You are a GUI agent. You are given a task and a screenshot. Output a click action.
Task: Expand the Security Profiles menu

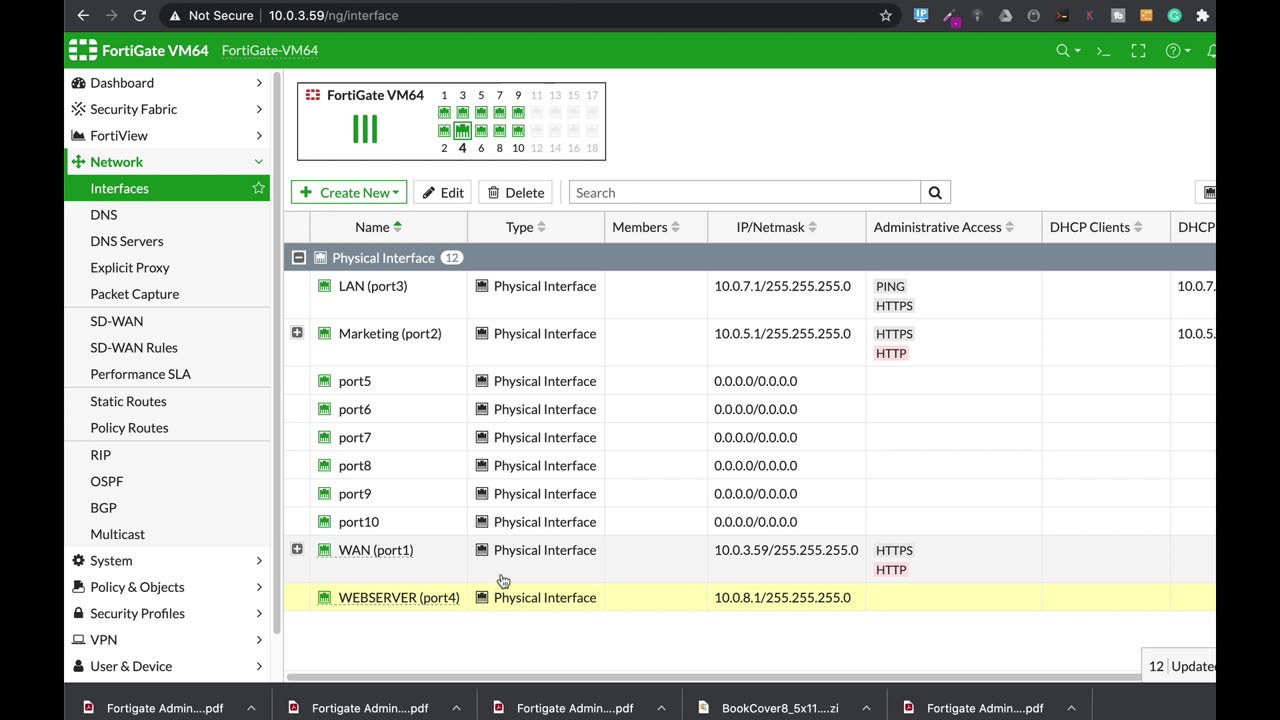coord(258,614)
